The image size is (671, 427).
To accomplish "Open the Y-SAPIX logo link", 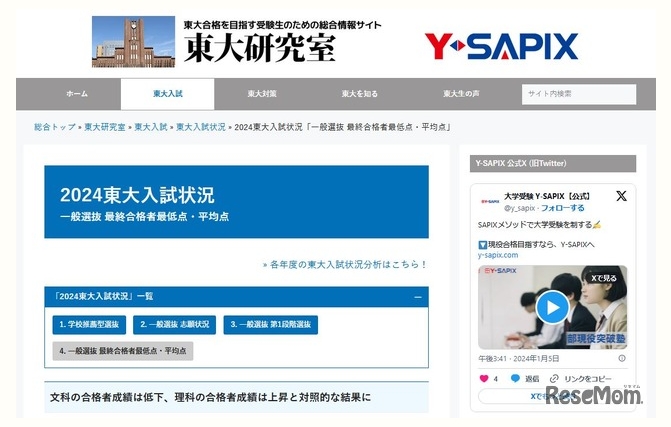I will click(x=501, y=46).
